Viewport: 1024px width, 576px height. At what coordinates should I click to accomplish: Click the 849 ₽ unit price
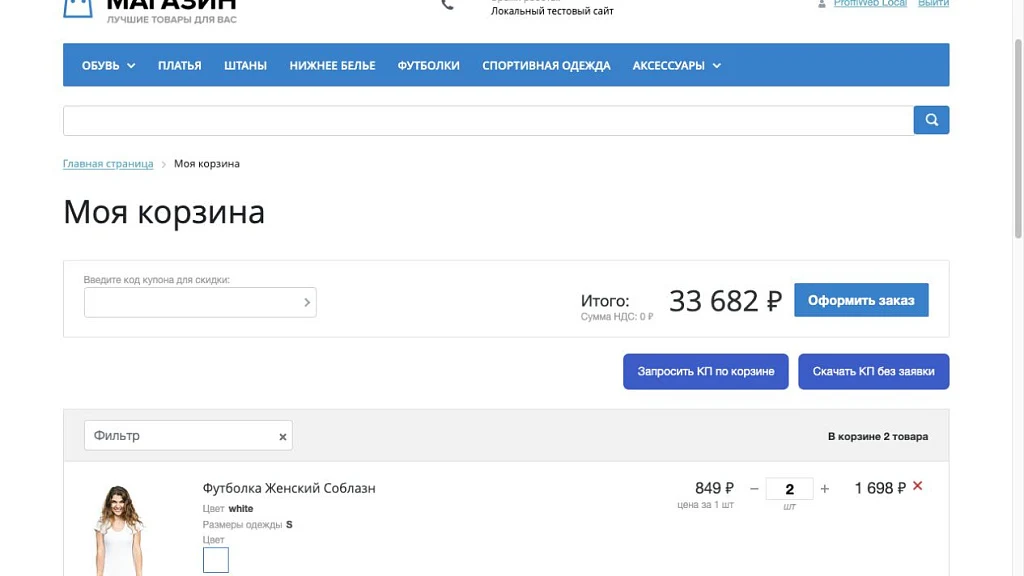pos(714,488)
